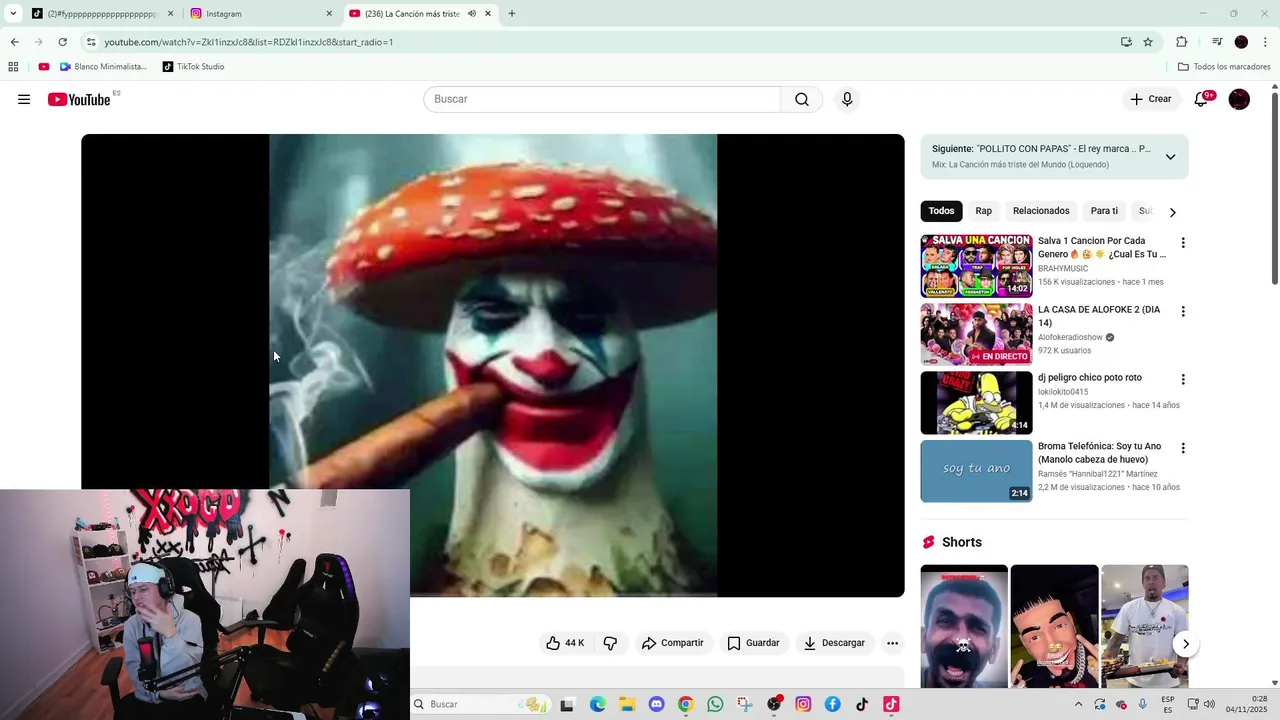The image size is (1280, 720).
Task: Open dj peligro chico poto roto title
Action: click(x=1090, y=378)
